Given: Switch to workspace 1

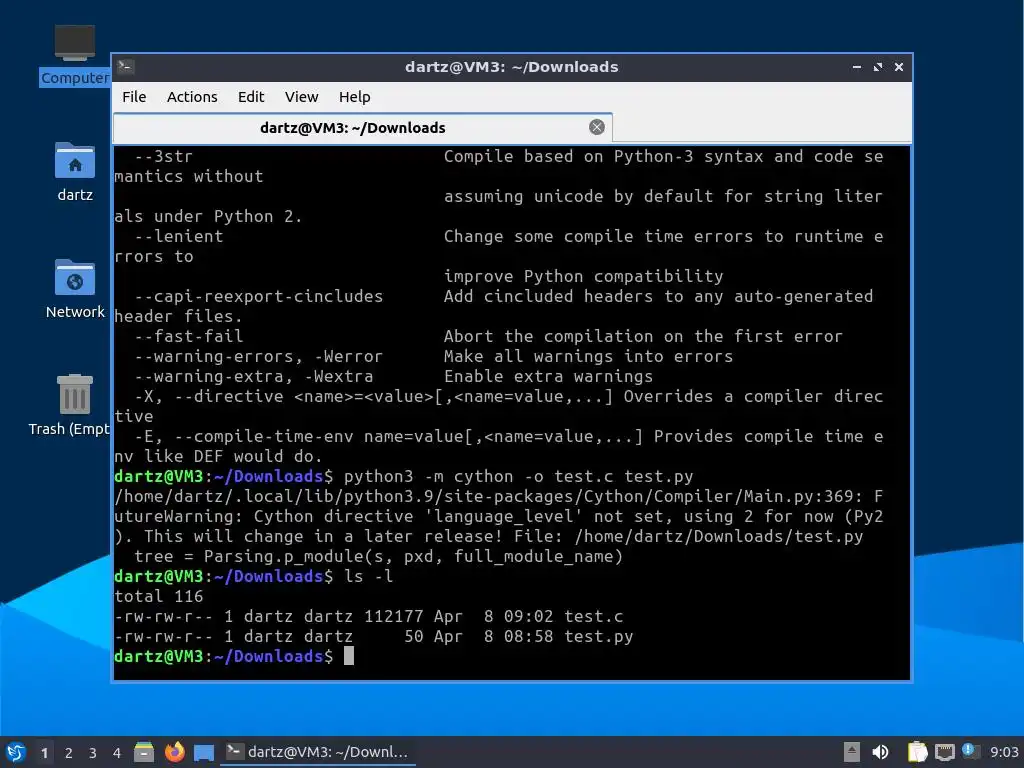Looking at the screenshot, I should point(44,753).
